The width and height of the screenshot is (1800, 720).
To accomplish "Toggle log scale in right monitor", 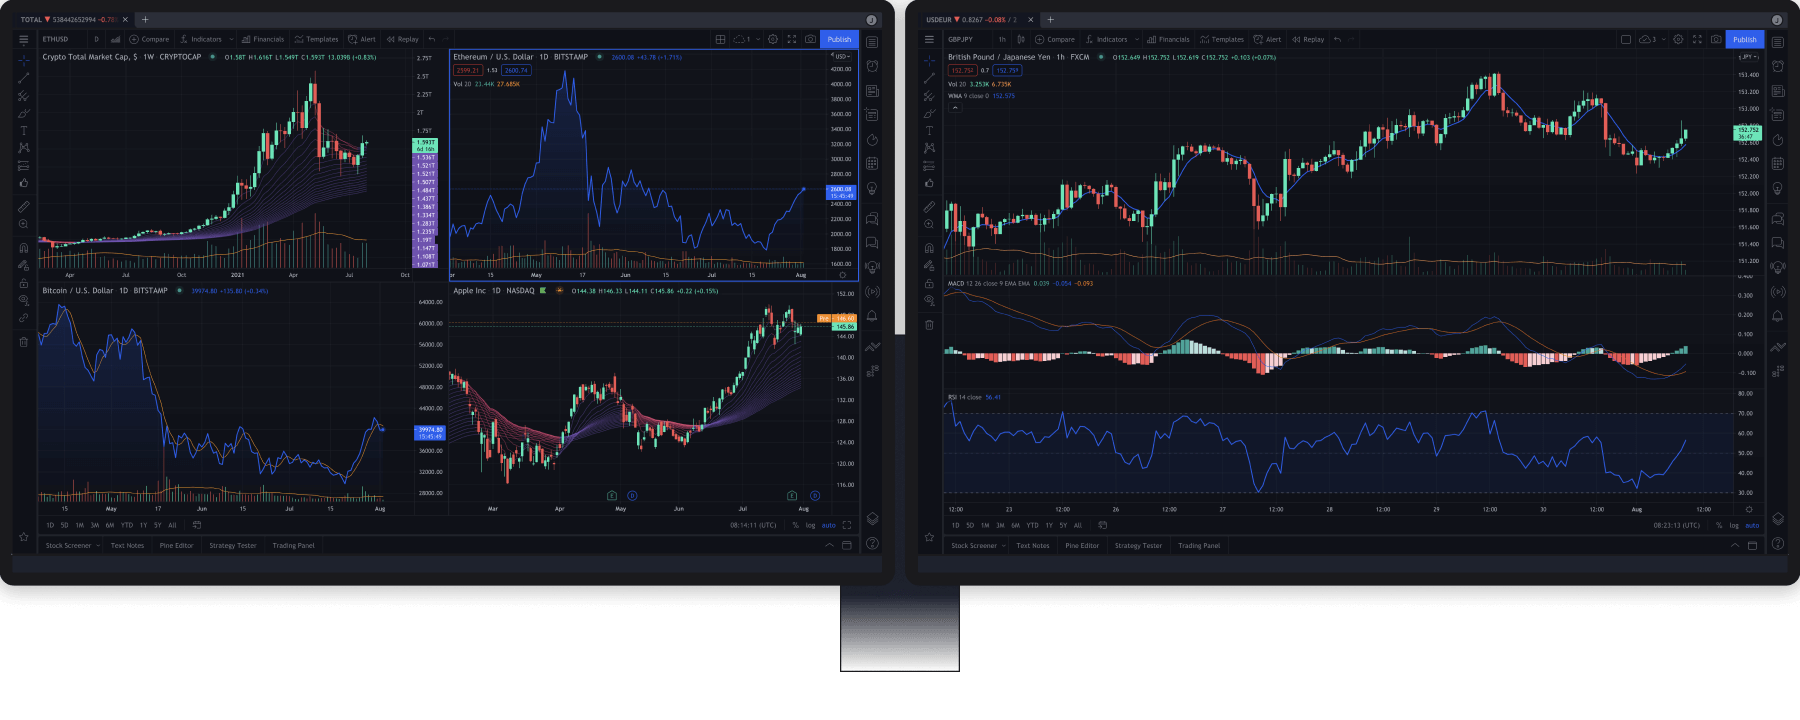I will 1734,525.
